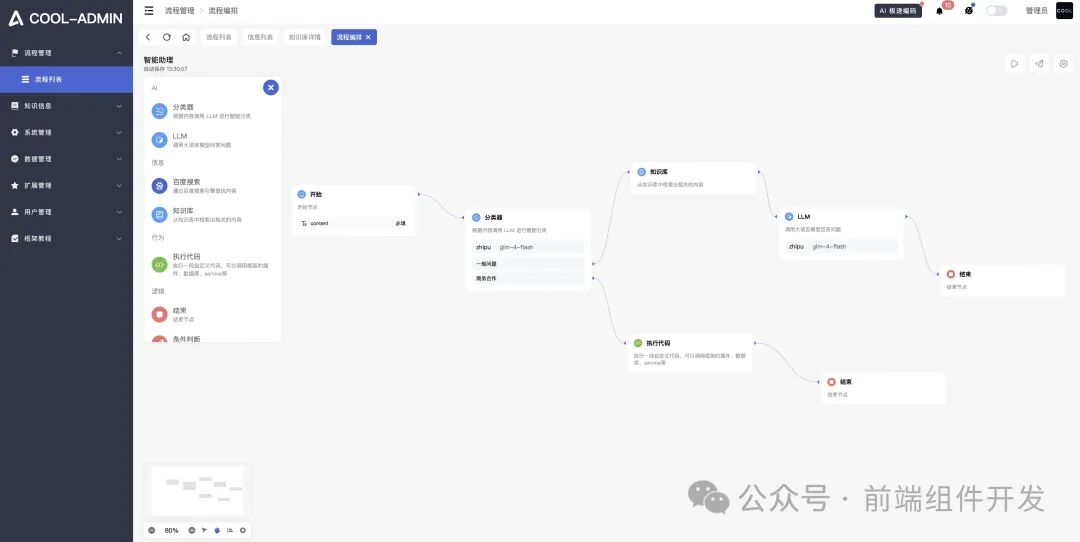This screenshot has width=1080, height=542.
Task: Click the 流程管理 breadcrumb
Action: click(179, 10)
